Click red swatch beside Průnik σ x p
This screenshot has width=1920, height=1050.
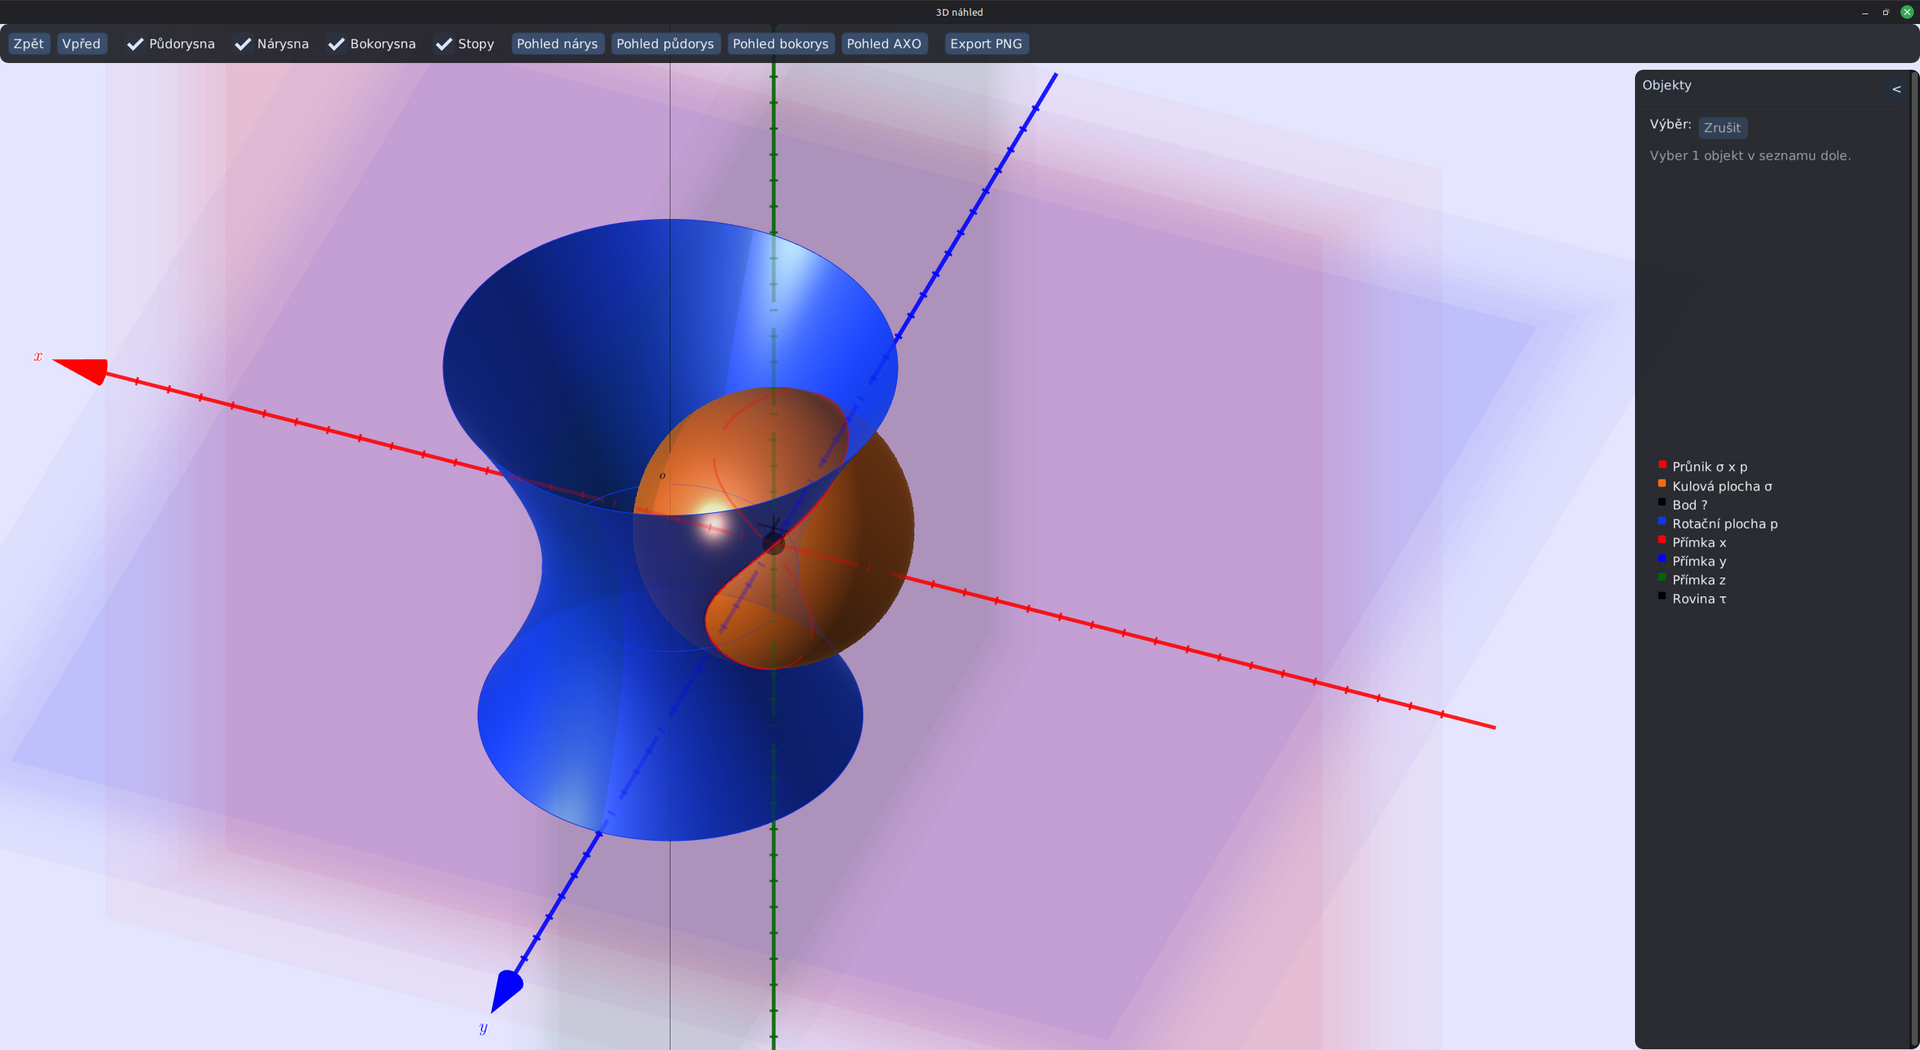point(1662,465)
